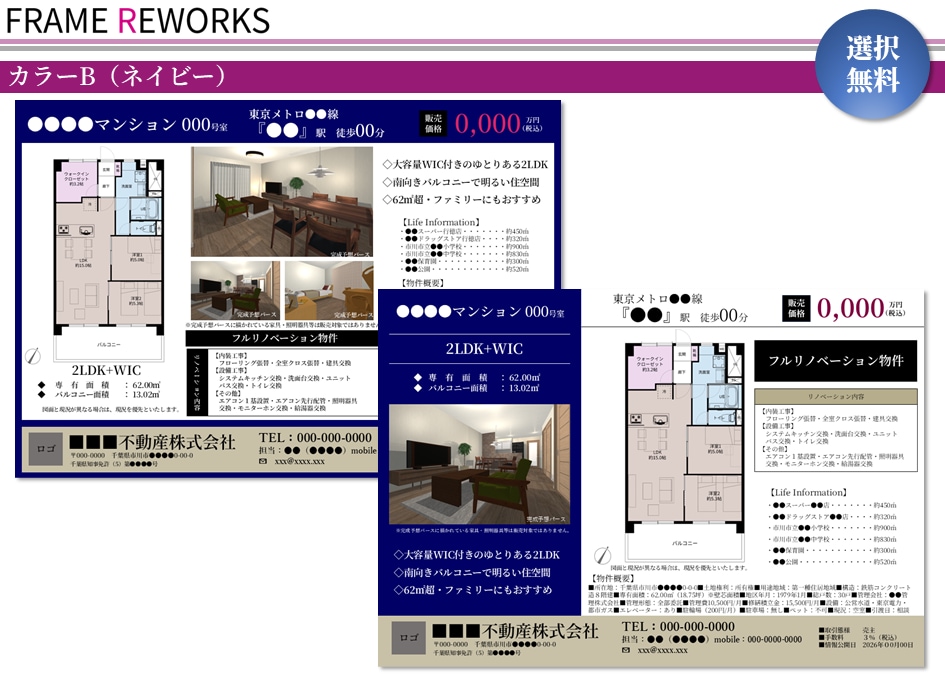Screen dimensions: 945x680
Task: Click mobile：000-000-0000 on front flyer footer
Action: (758, 639)
